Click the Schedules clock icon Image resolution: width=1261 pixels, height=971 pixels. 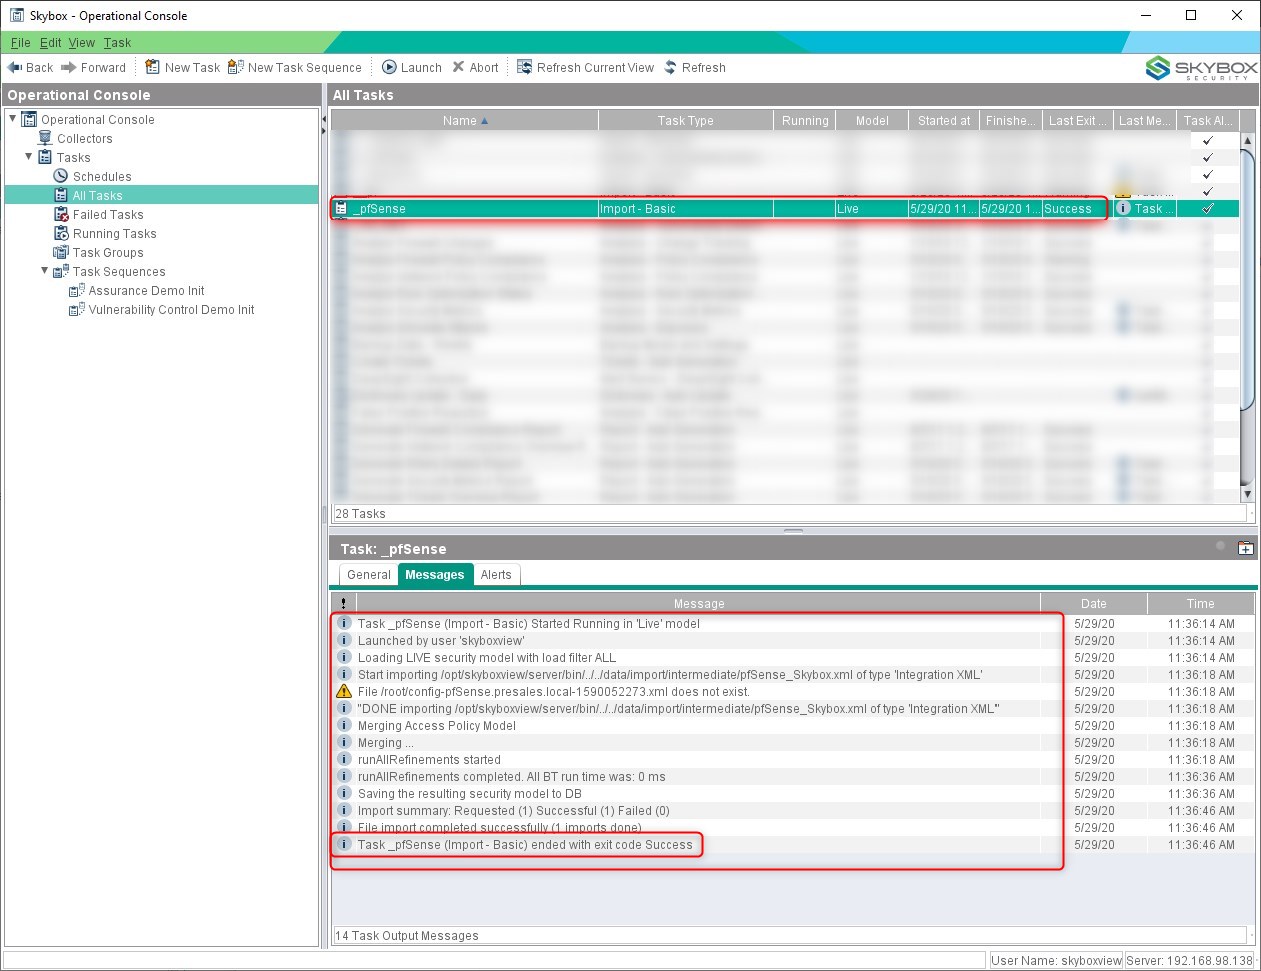pos(61,176)
